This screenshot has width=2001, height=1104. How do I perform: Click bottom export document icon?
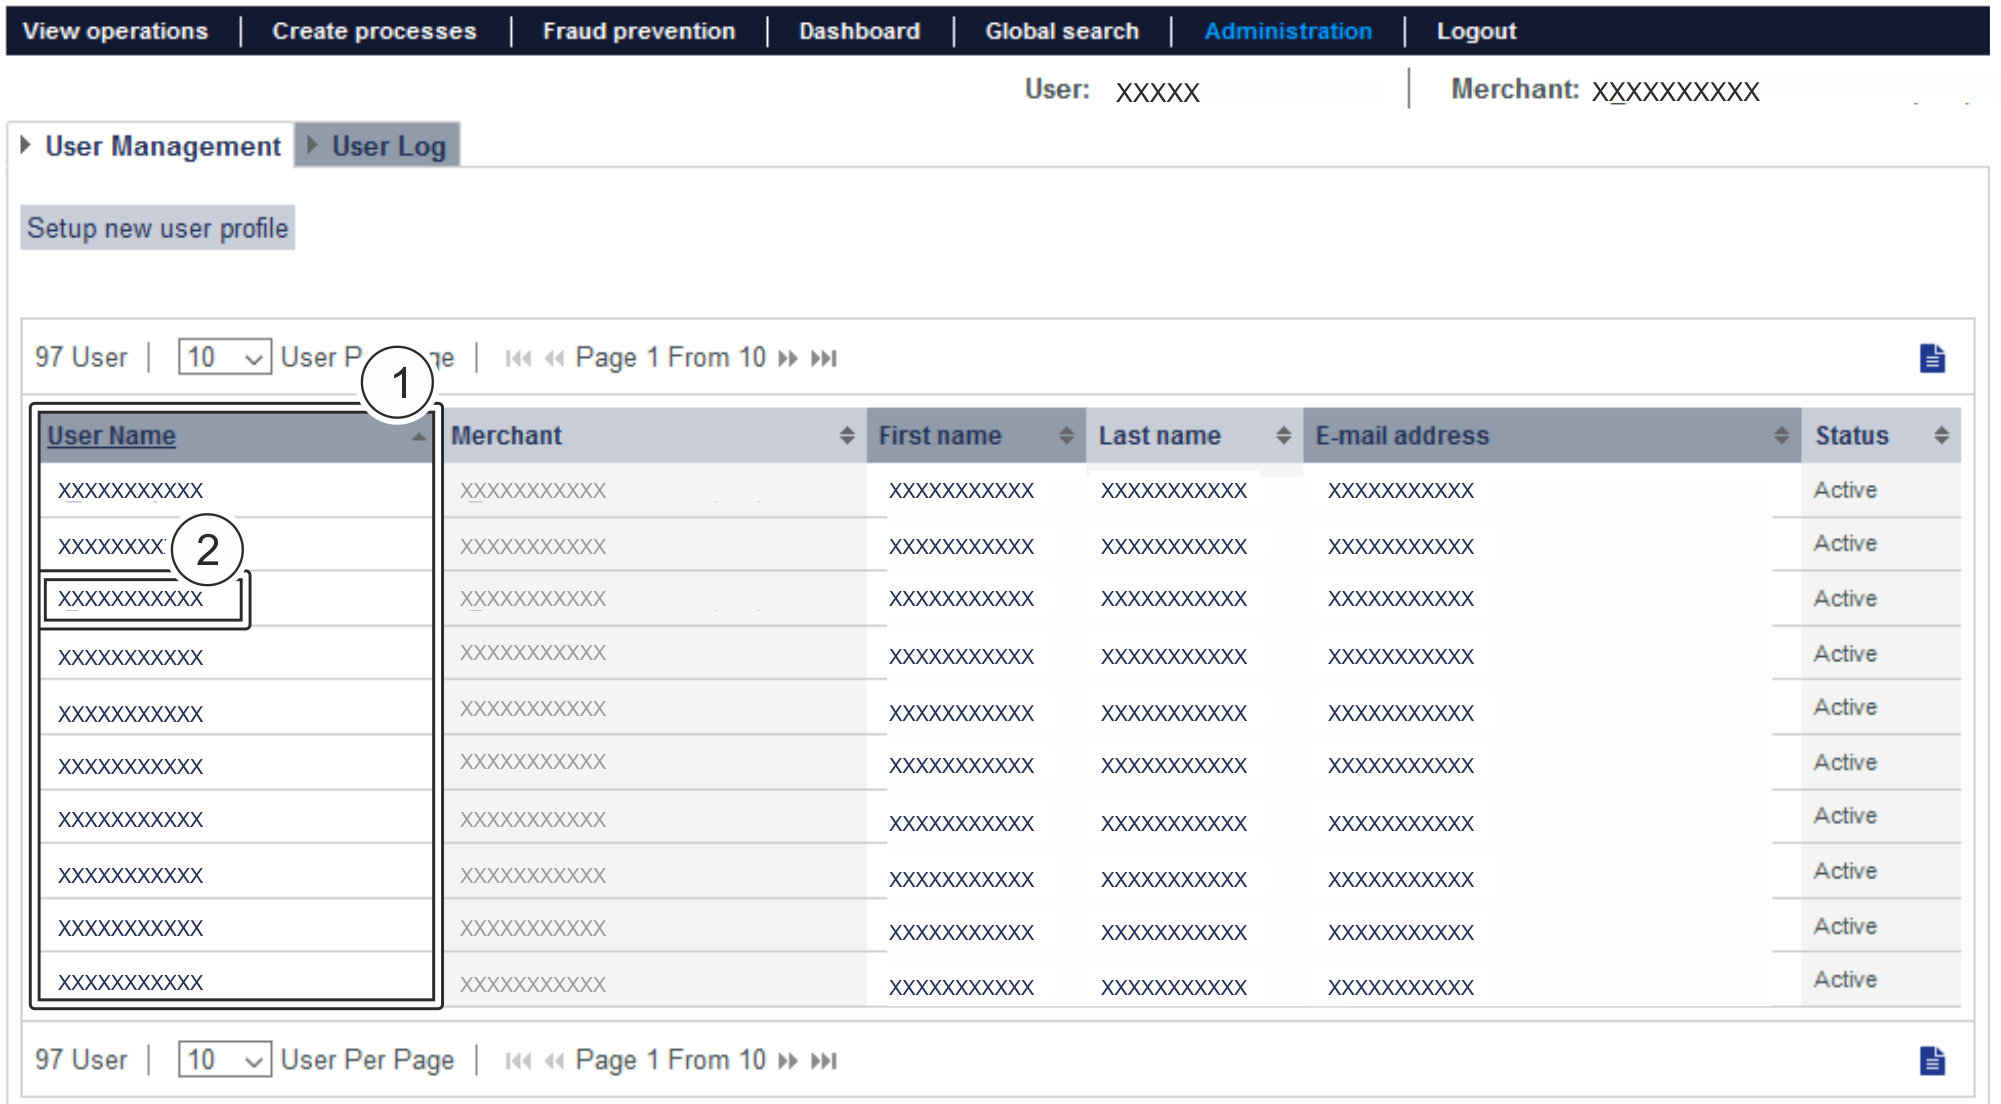[1932, 1060]
